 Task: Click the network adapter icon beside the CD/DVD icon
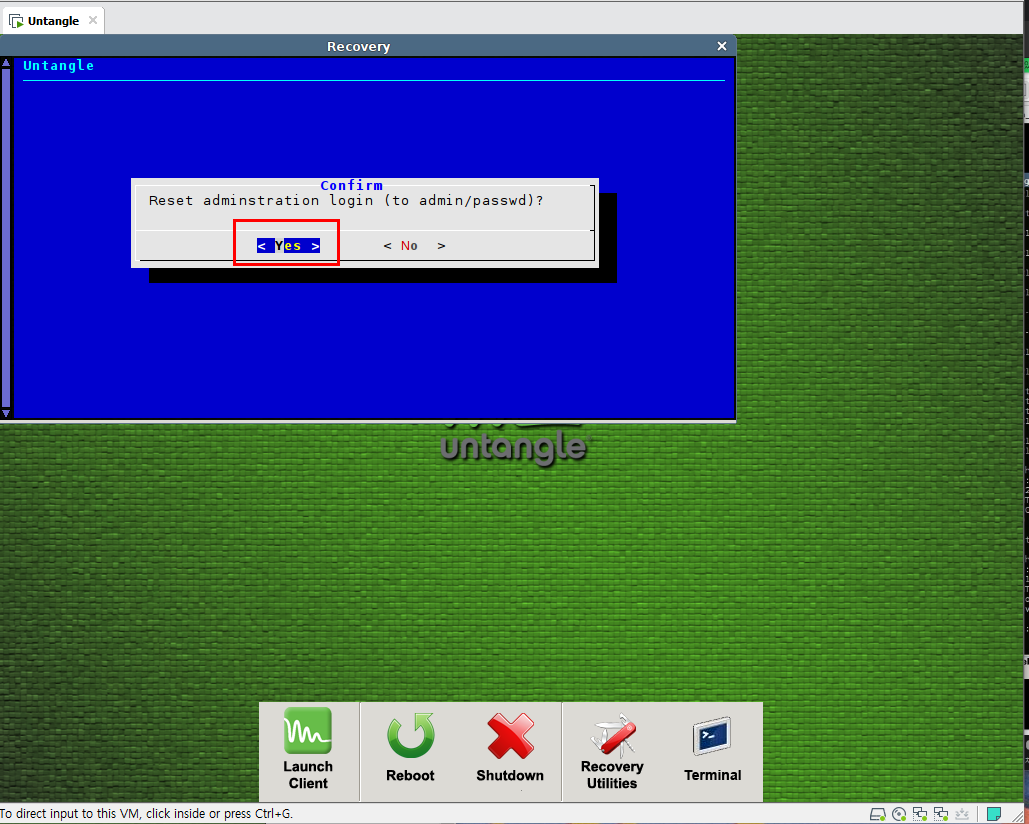click(919, 814)
